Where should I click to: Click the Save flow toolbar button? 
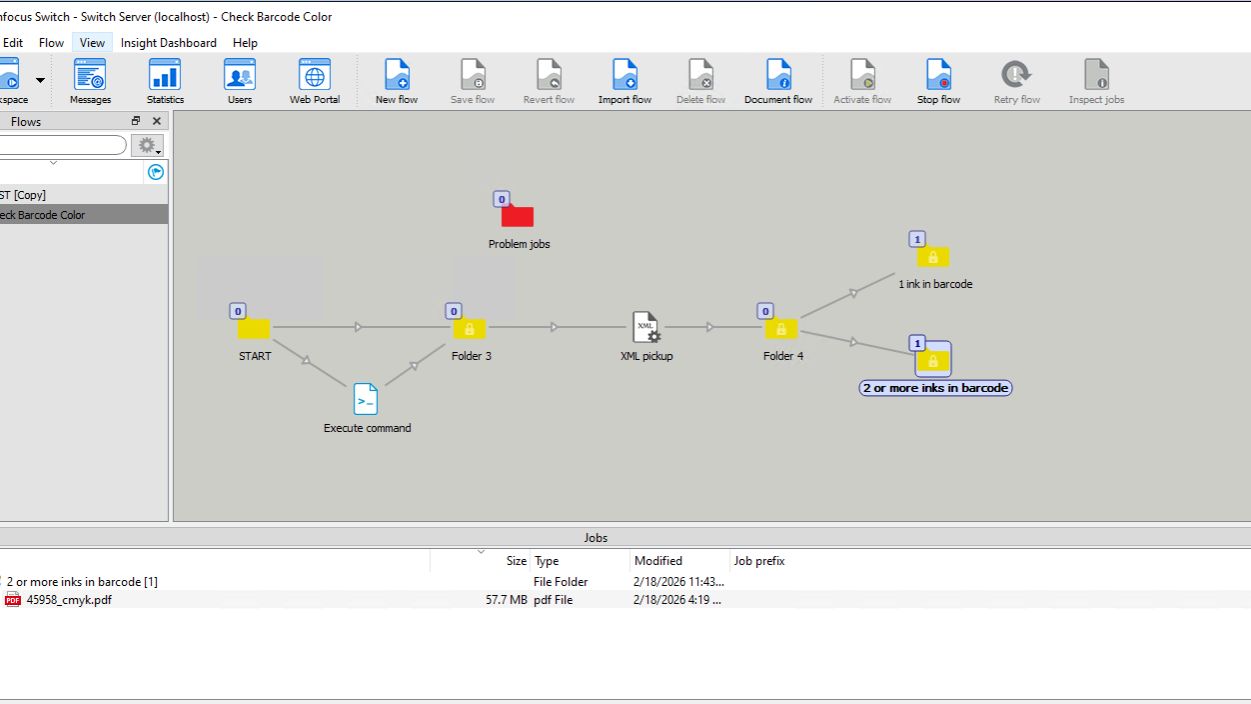click(x=472, y=82)
